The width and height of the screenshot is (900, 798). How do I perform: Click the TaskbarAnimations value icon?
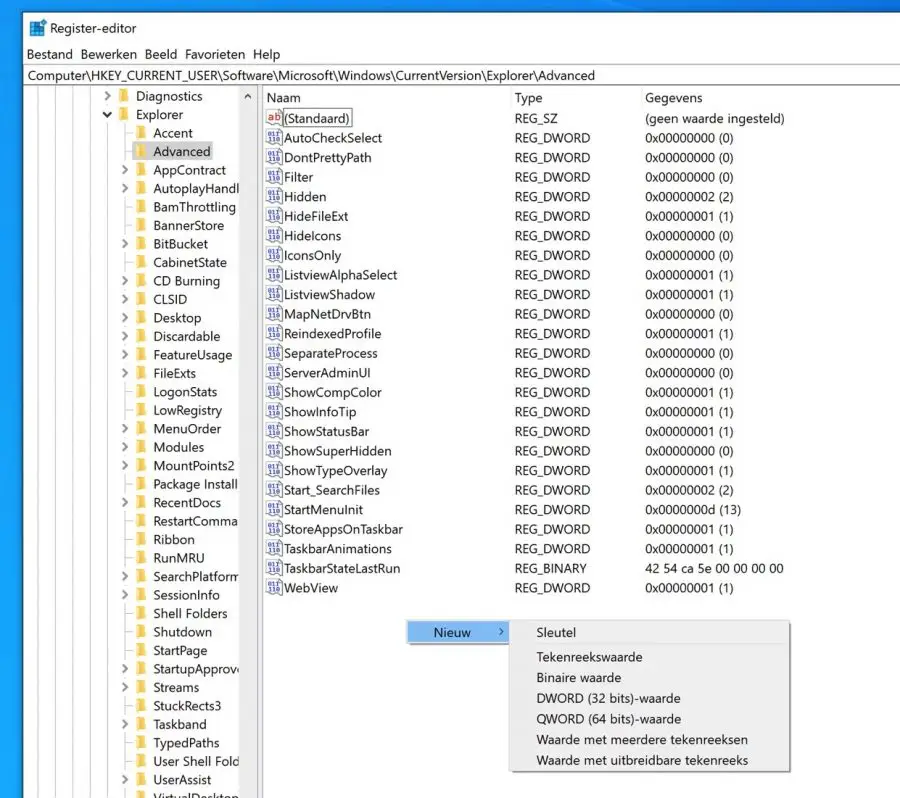tap(274, 548)
